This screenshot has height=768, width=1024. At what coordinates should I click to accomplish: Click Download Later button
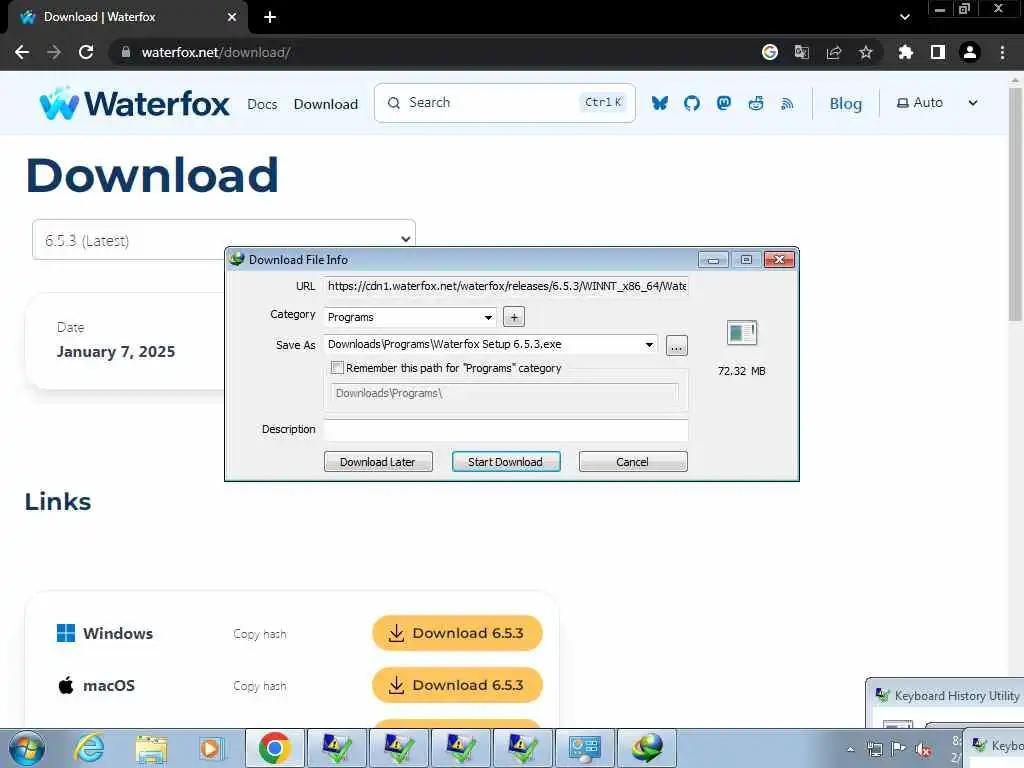pos(378,462)
